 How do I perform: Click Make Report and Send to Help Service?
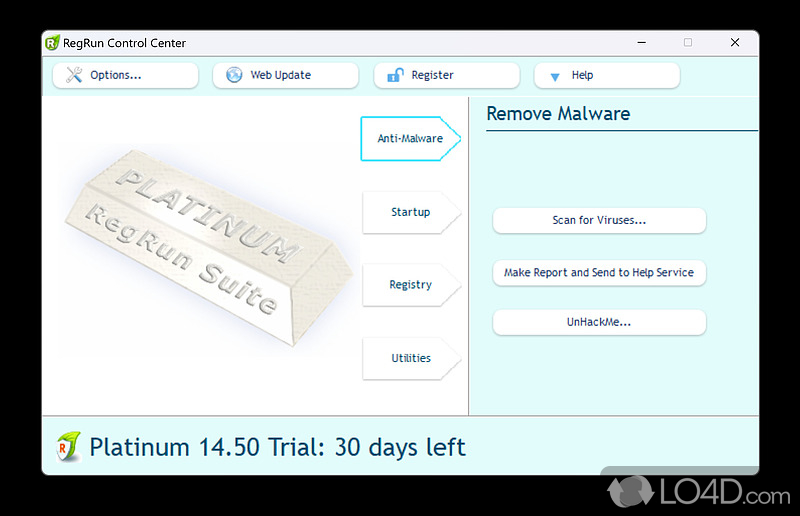point(599,273)
